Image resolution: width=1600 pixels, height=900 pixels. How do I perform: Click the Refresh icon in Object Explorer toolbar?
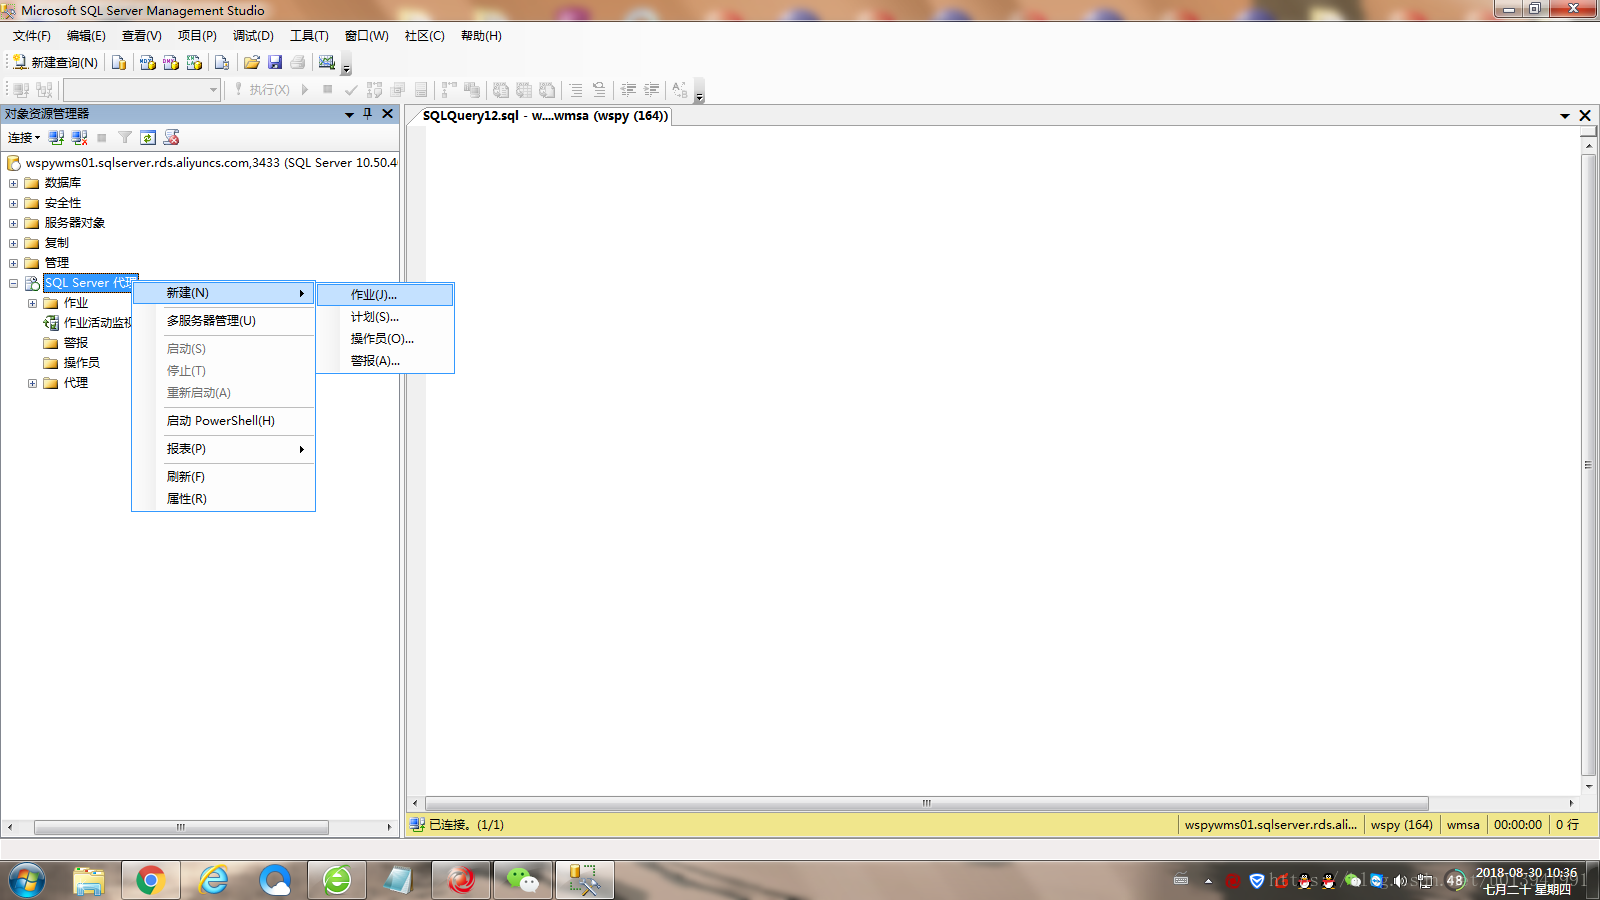coord(148,138)
